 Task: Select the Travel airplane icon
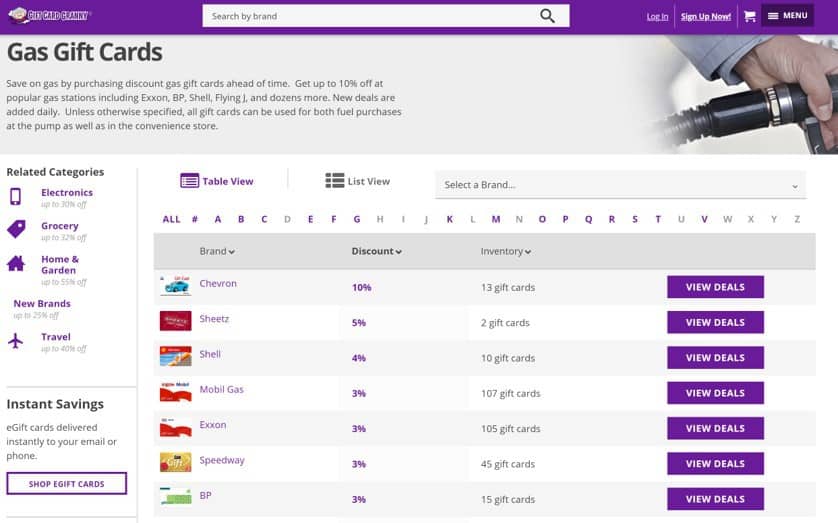[16, 341]
